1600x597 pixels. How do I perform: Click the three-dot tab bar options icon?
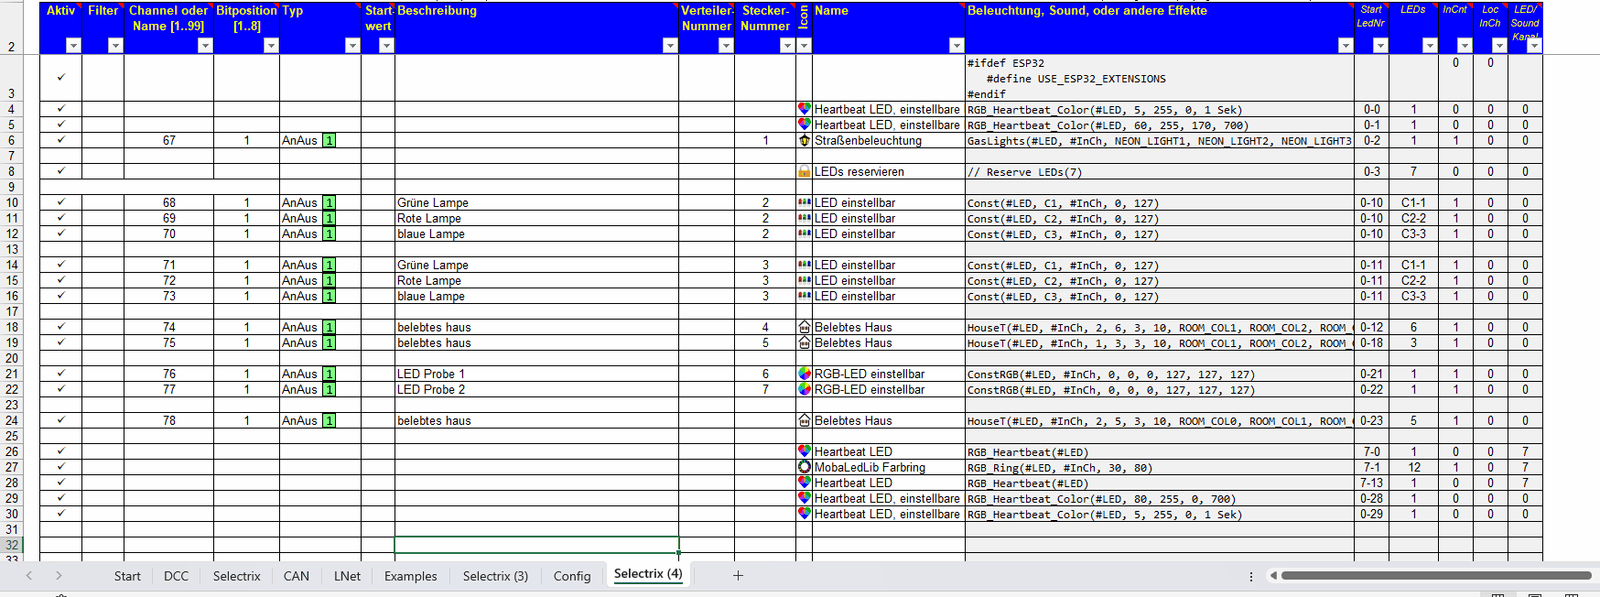point(1251,576)
